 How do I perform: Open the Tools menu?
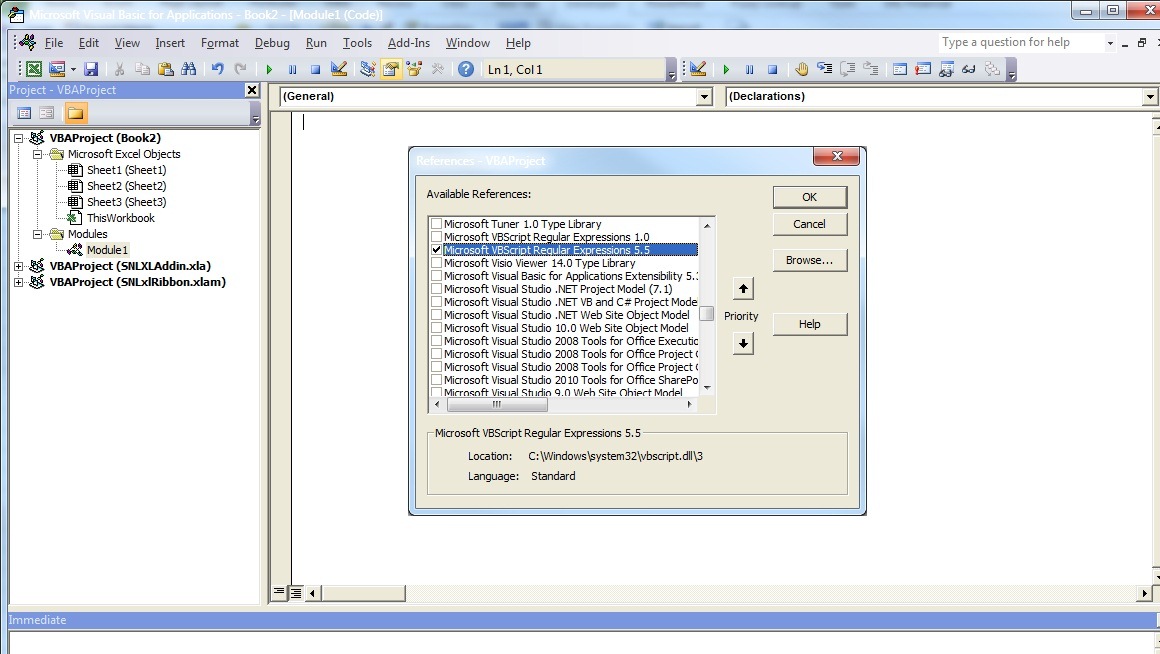[357, 43]
